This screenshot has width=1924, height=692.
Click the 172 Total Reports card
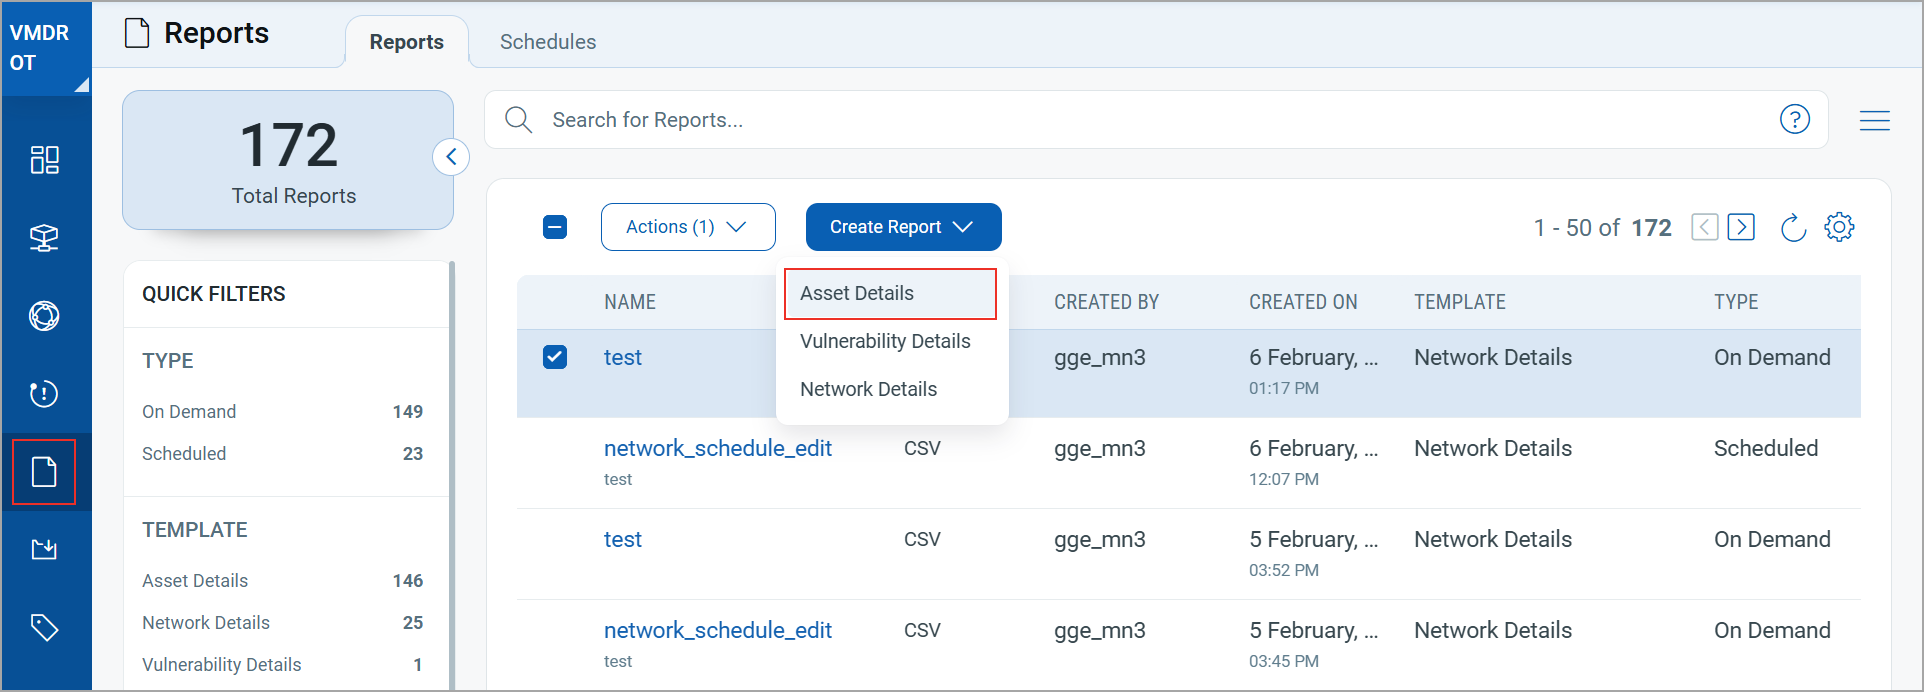288,160
